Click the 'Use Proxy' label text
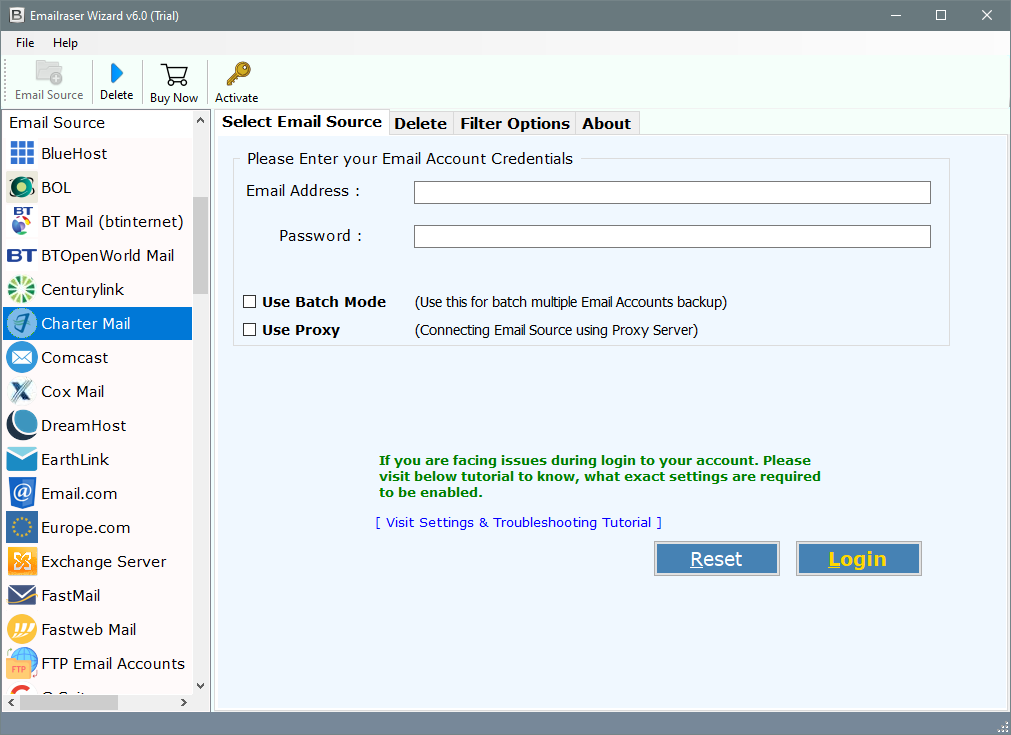 coord(300,330)
